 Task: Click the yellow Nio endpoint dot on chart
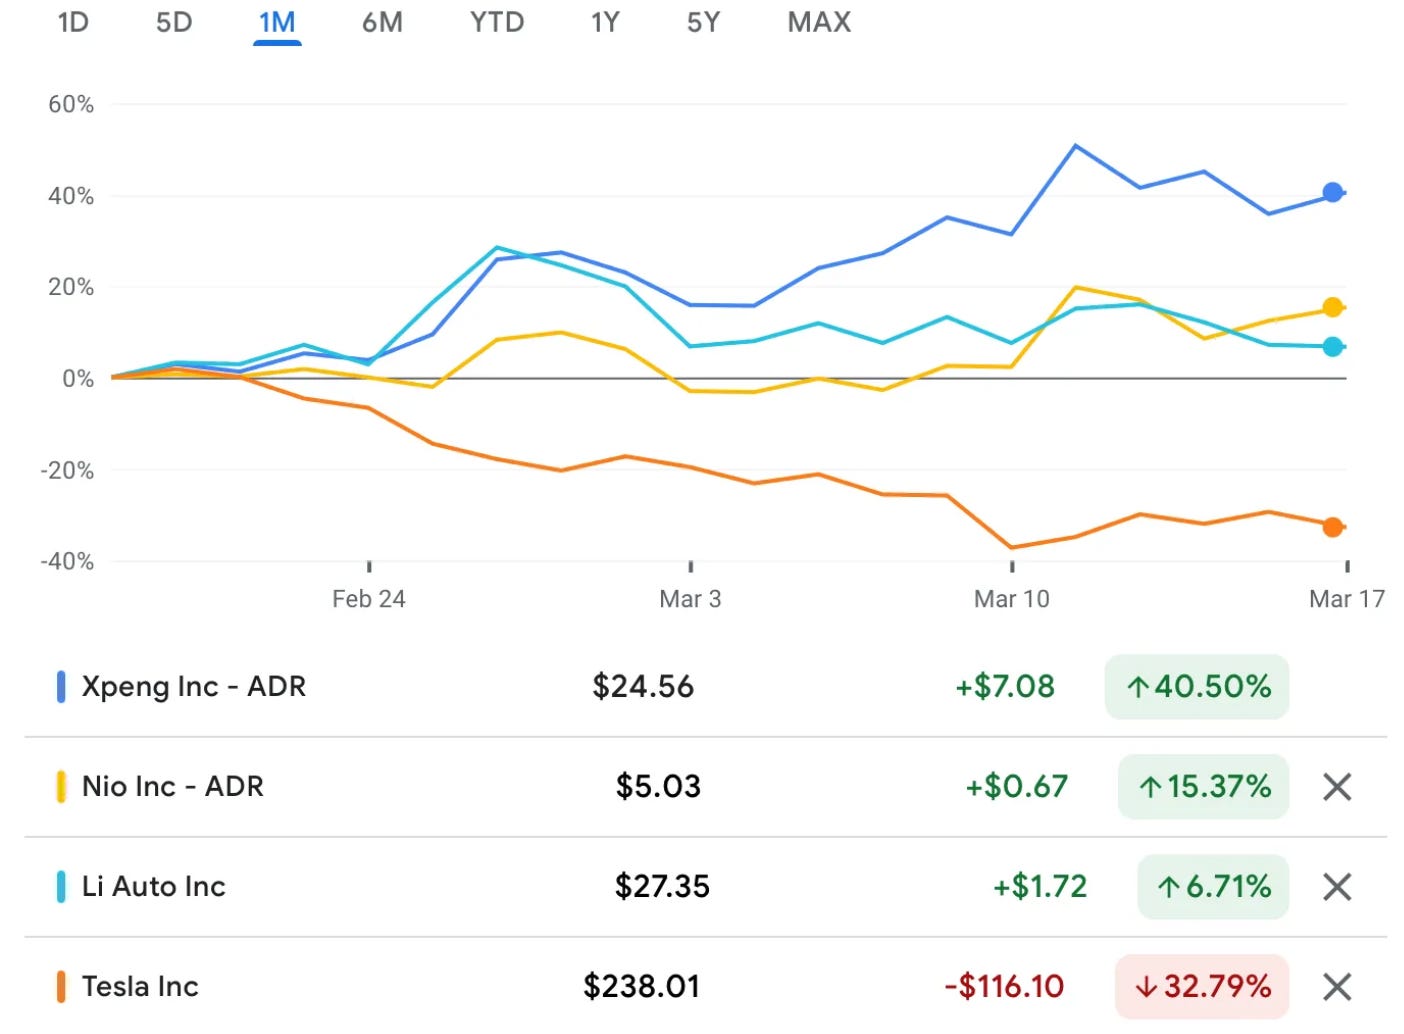click(x=1332, y=307)
